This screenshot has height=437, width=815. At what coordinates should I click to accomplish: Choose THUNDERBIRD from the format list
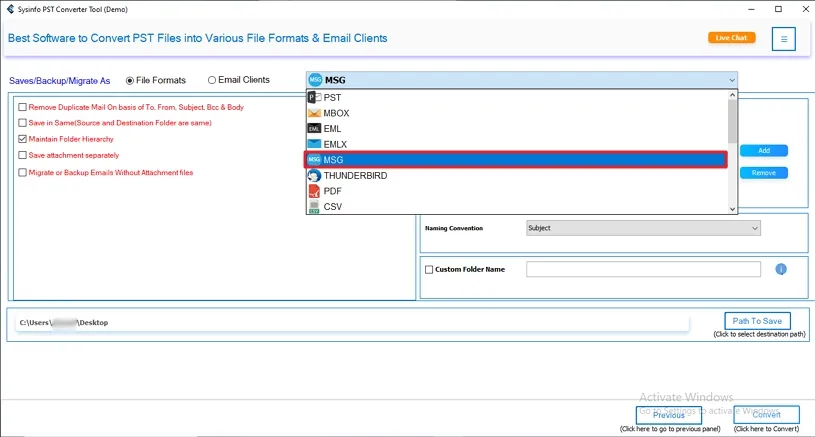pos(517,176)
